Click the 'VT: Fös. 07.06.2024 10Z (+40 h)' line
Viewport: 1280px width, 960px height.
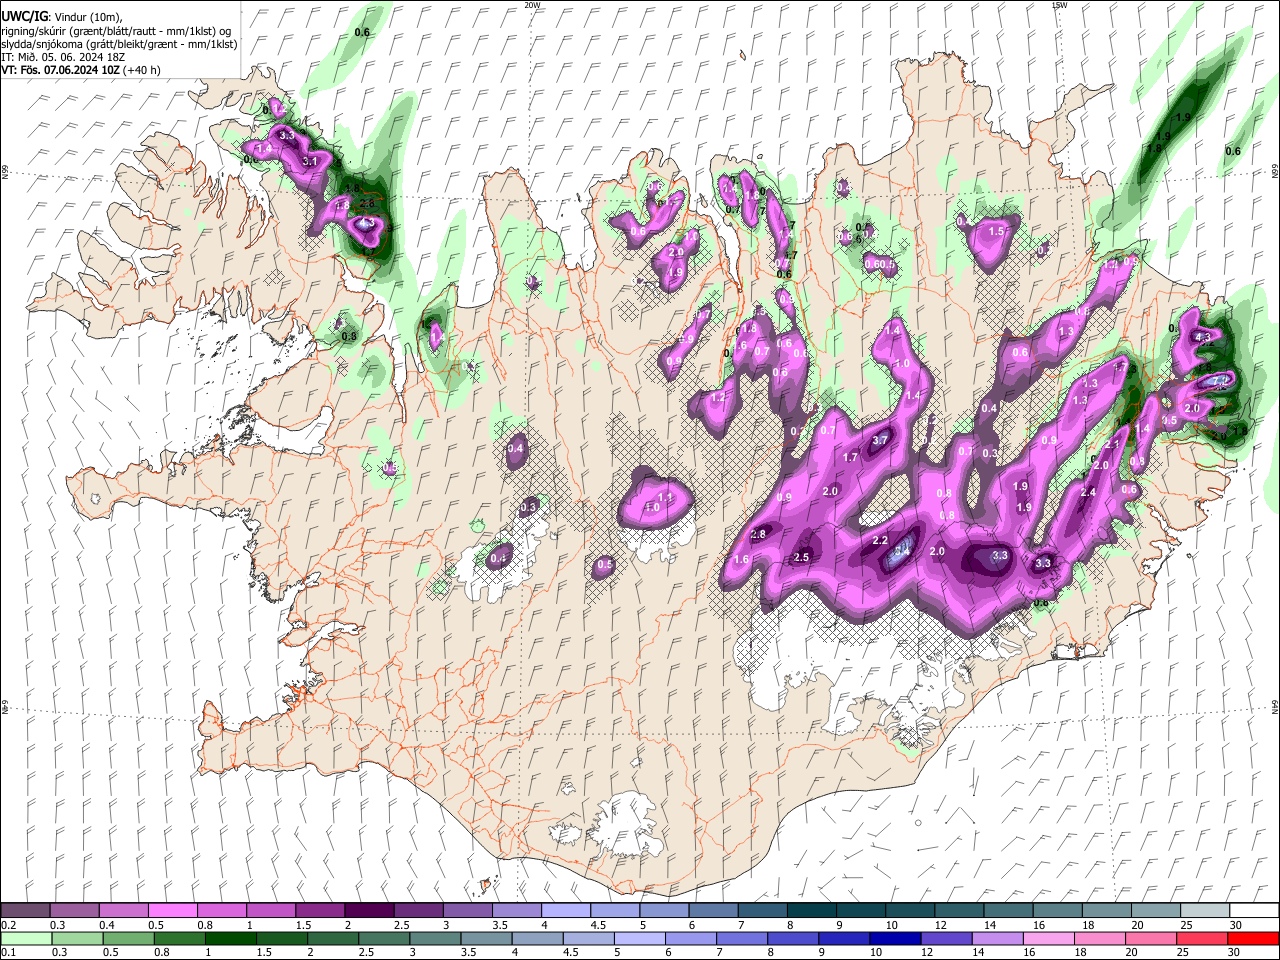point(81,70)
